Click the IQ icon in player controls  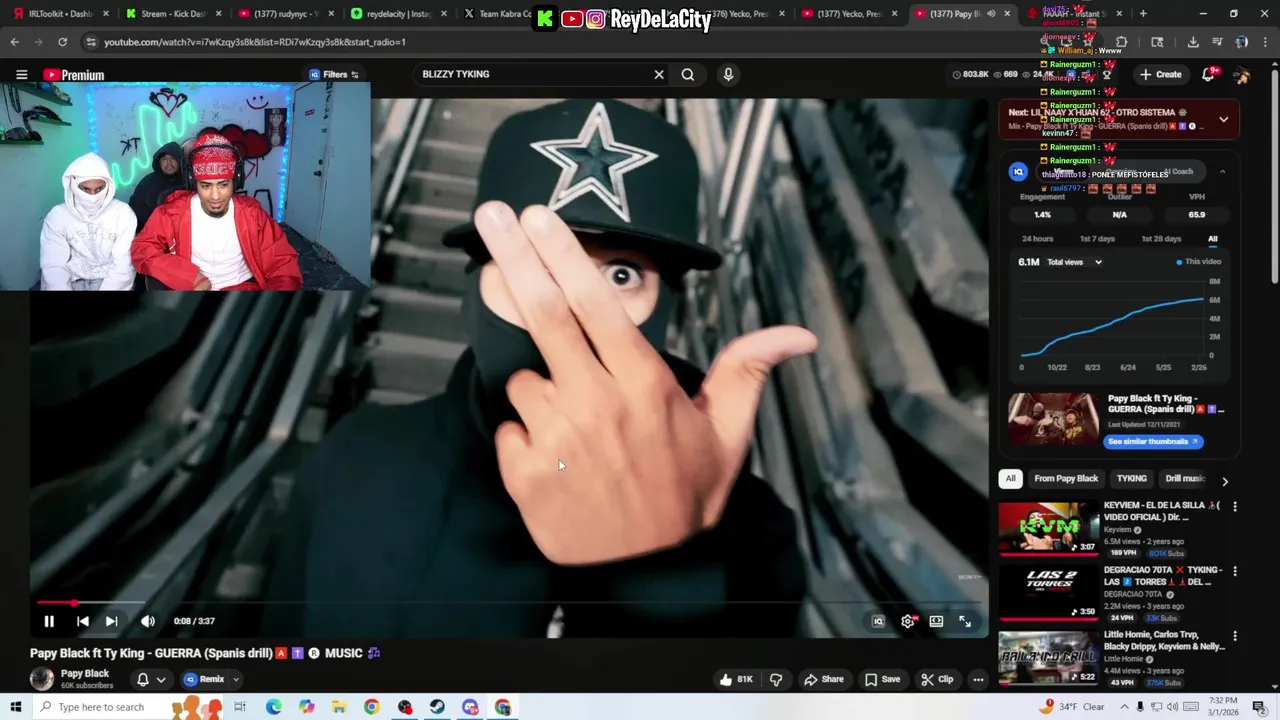click(878, 621)
